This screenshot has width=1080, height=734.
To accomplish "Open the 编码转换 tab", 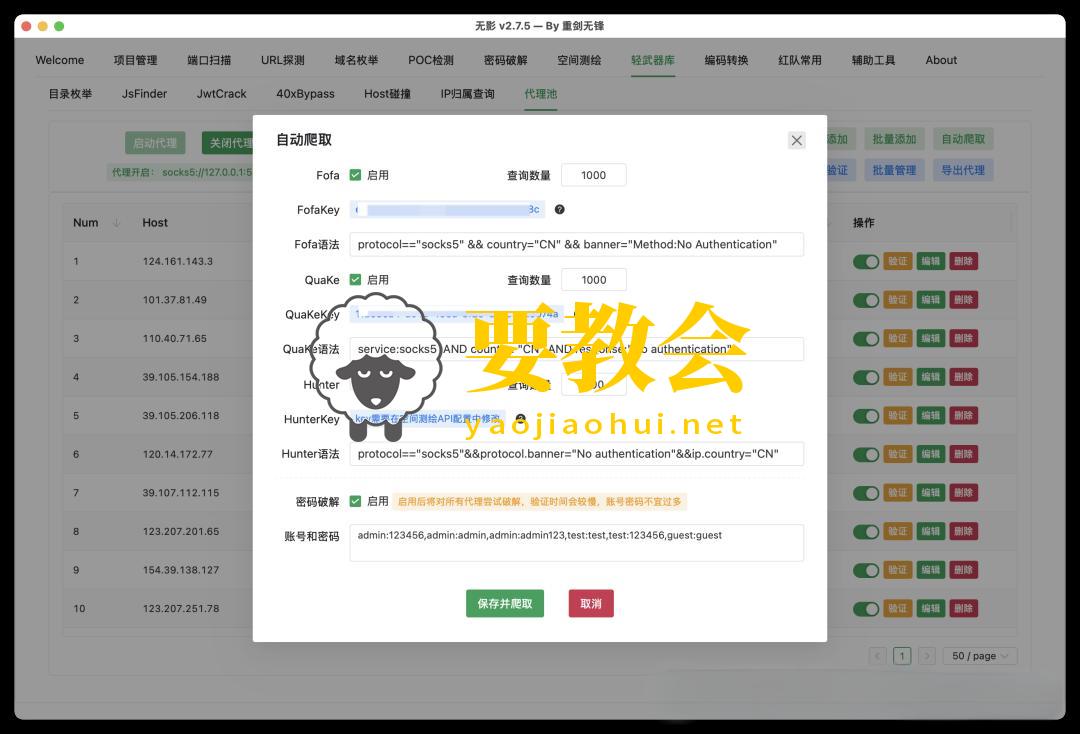I will [727, 60].
